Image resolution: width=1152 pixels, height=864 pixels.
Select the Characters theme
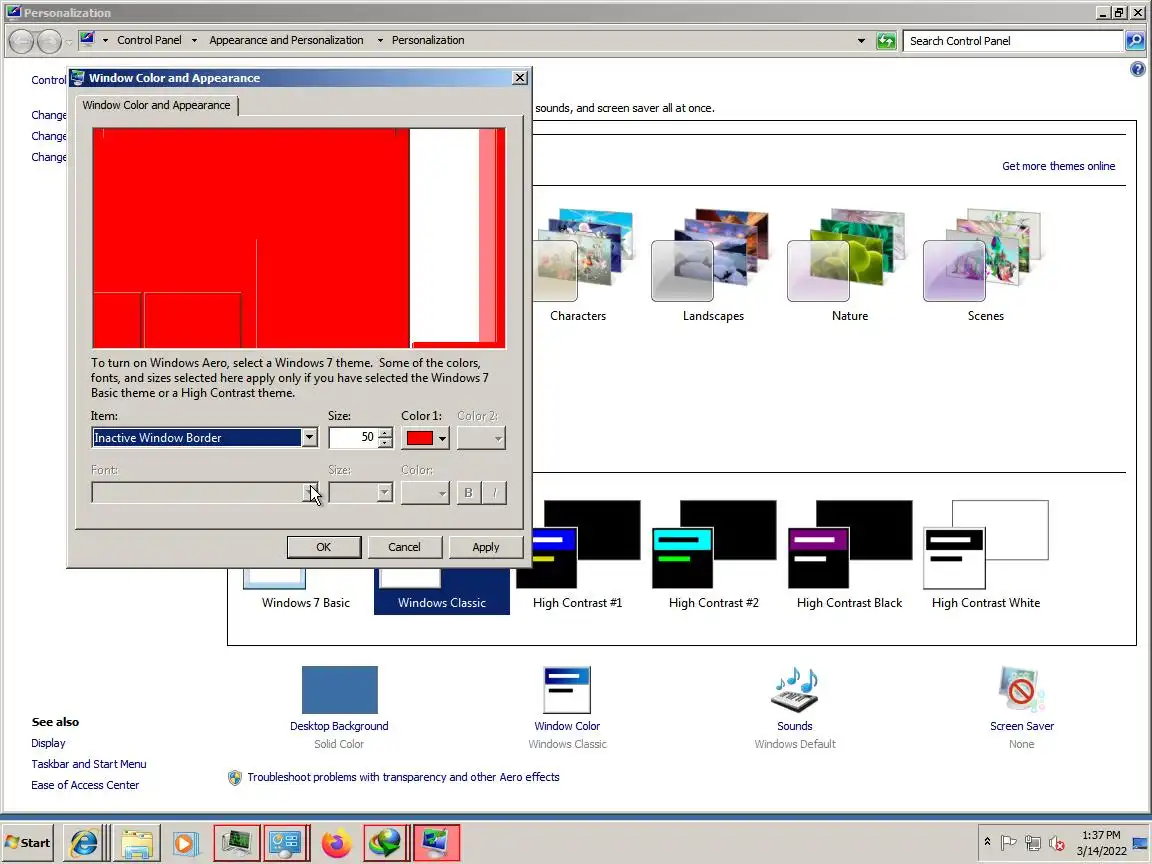(x=578, y=264)
